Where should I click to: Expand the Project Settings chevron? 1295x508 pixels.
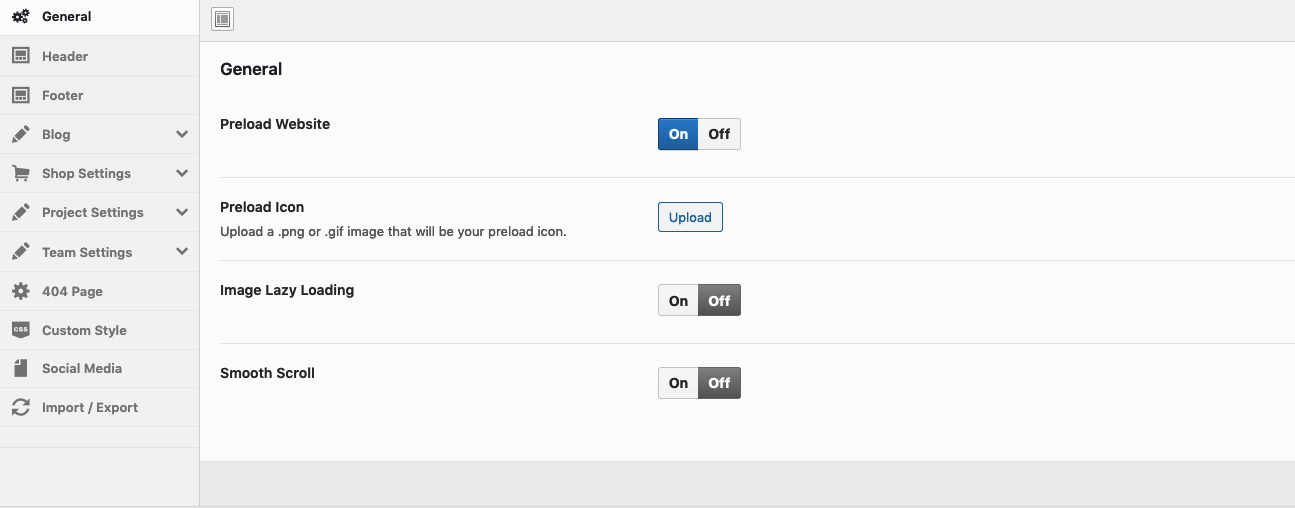182,212
